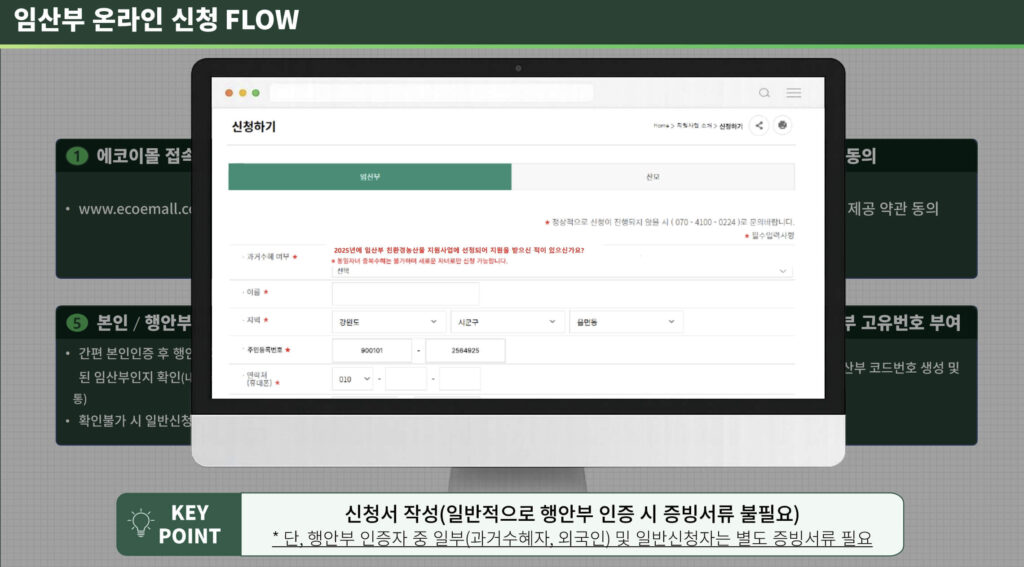
Task: Open the 010 phone prefix dropdown
Action: pos(353,379)
